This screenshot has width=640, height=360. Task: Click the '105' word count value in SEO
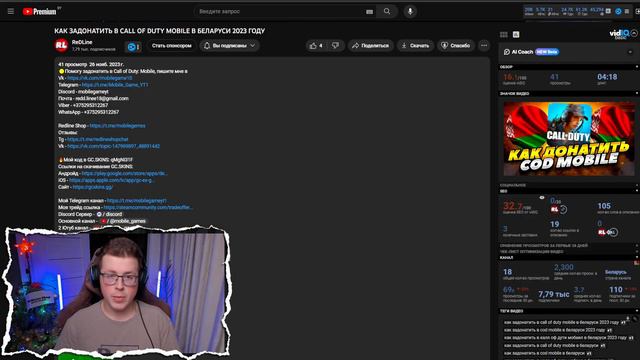[x=604, y=206]
